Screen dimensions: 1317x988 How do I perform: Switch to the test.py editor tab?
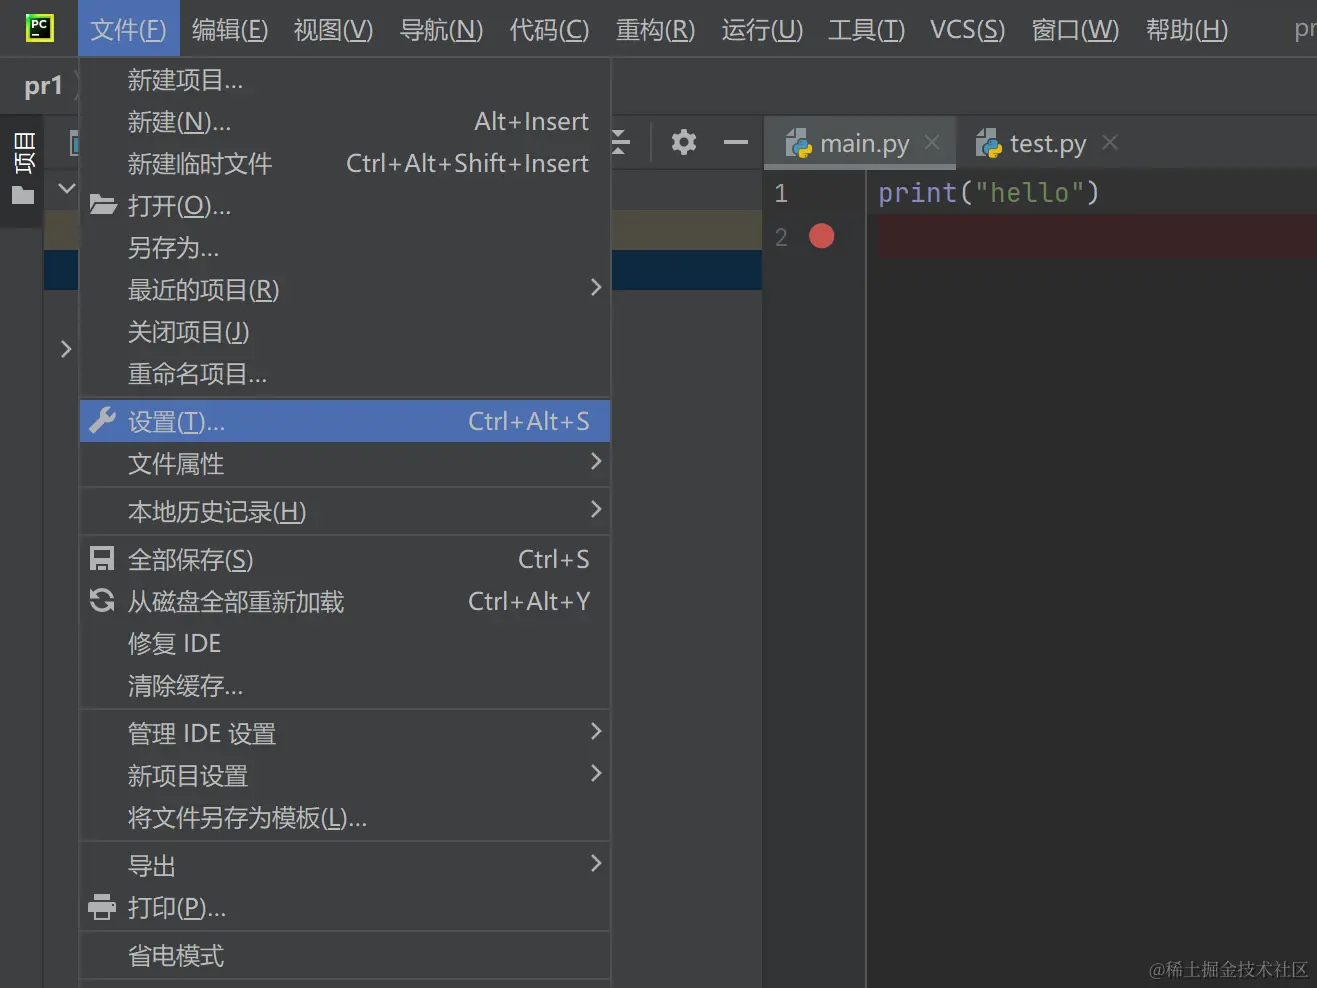point(1047,143)
